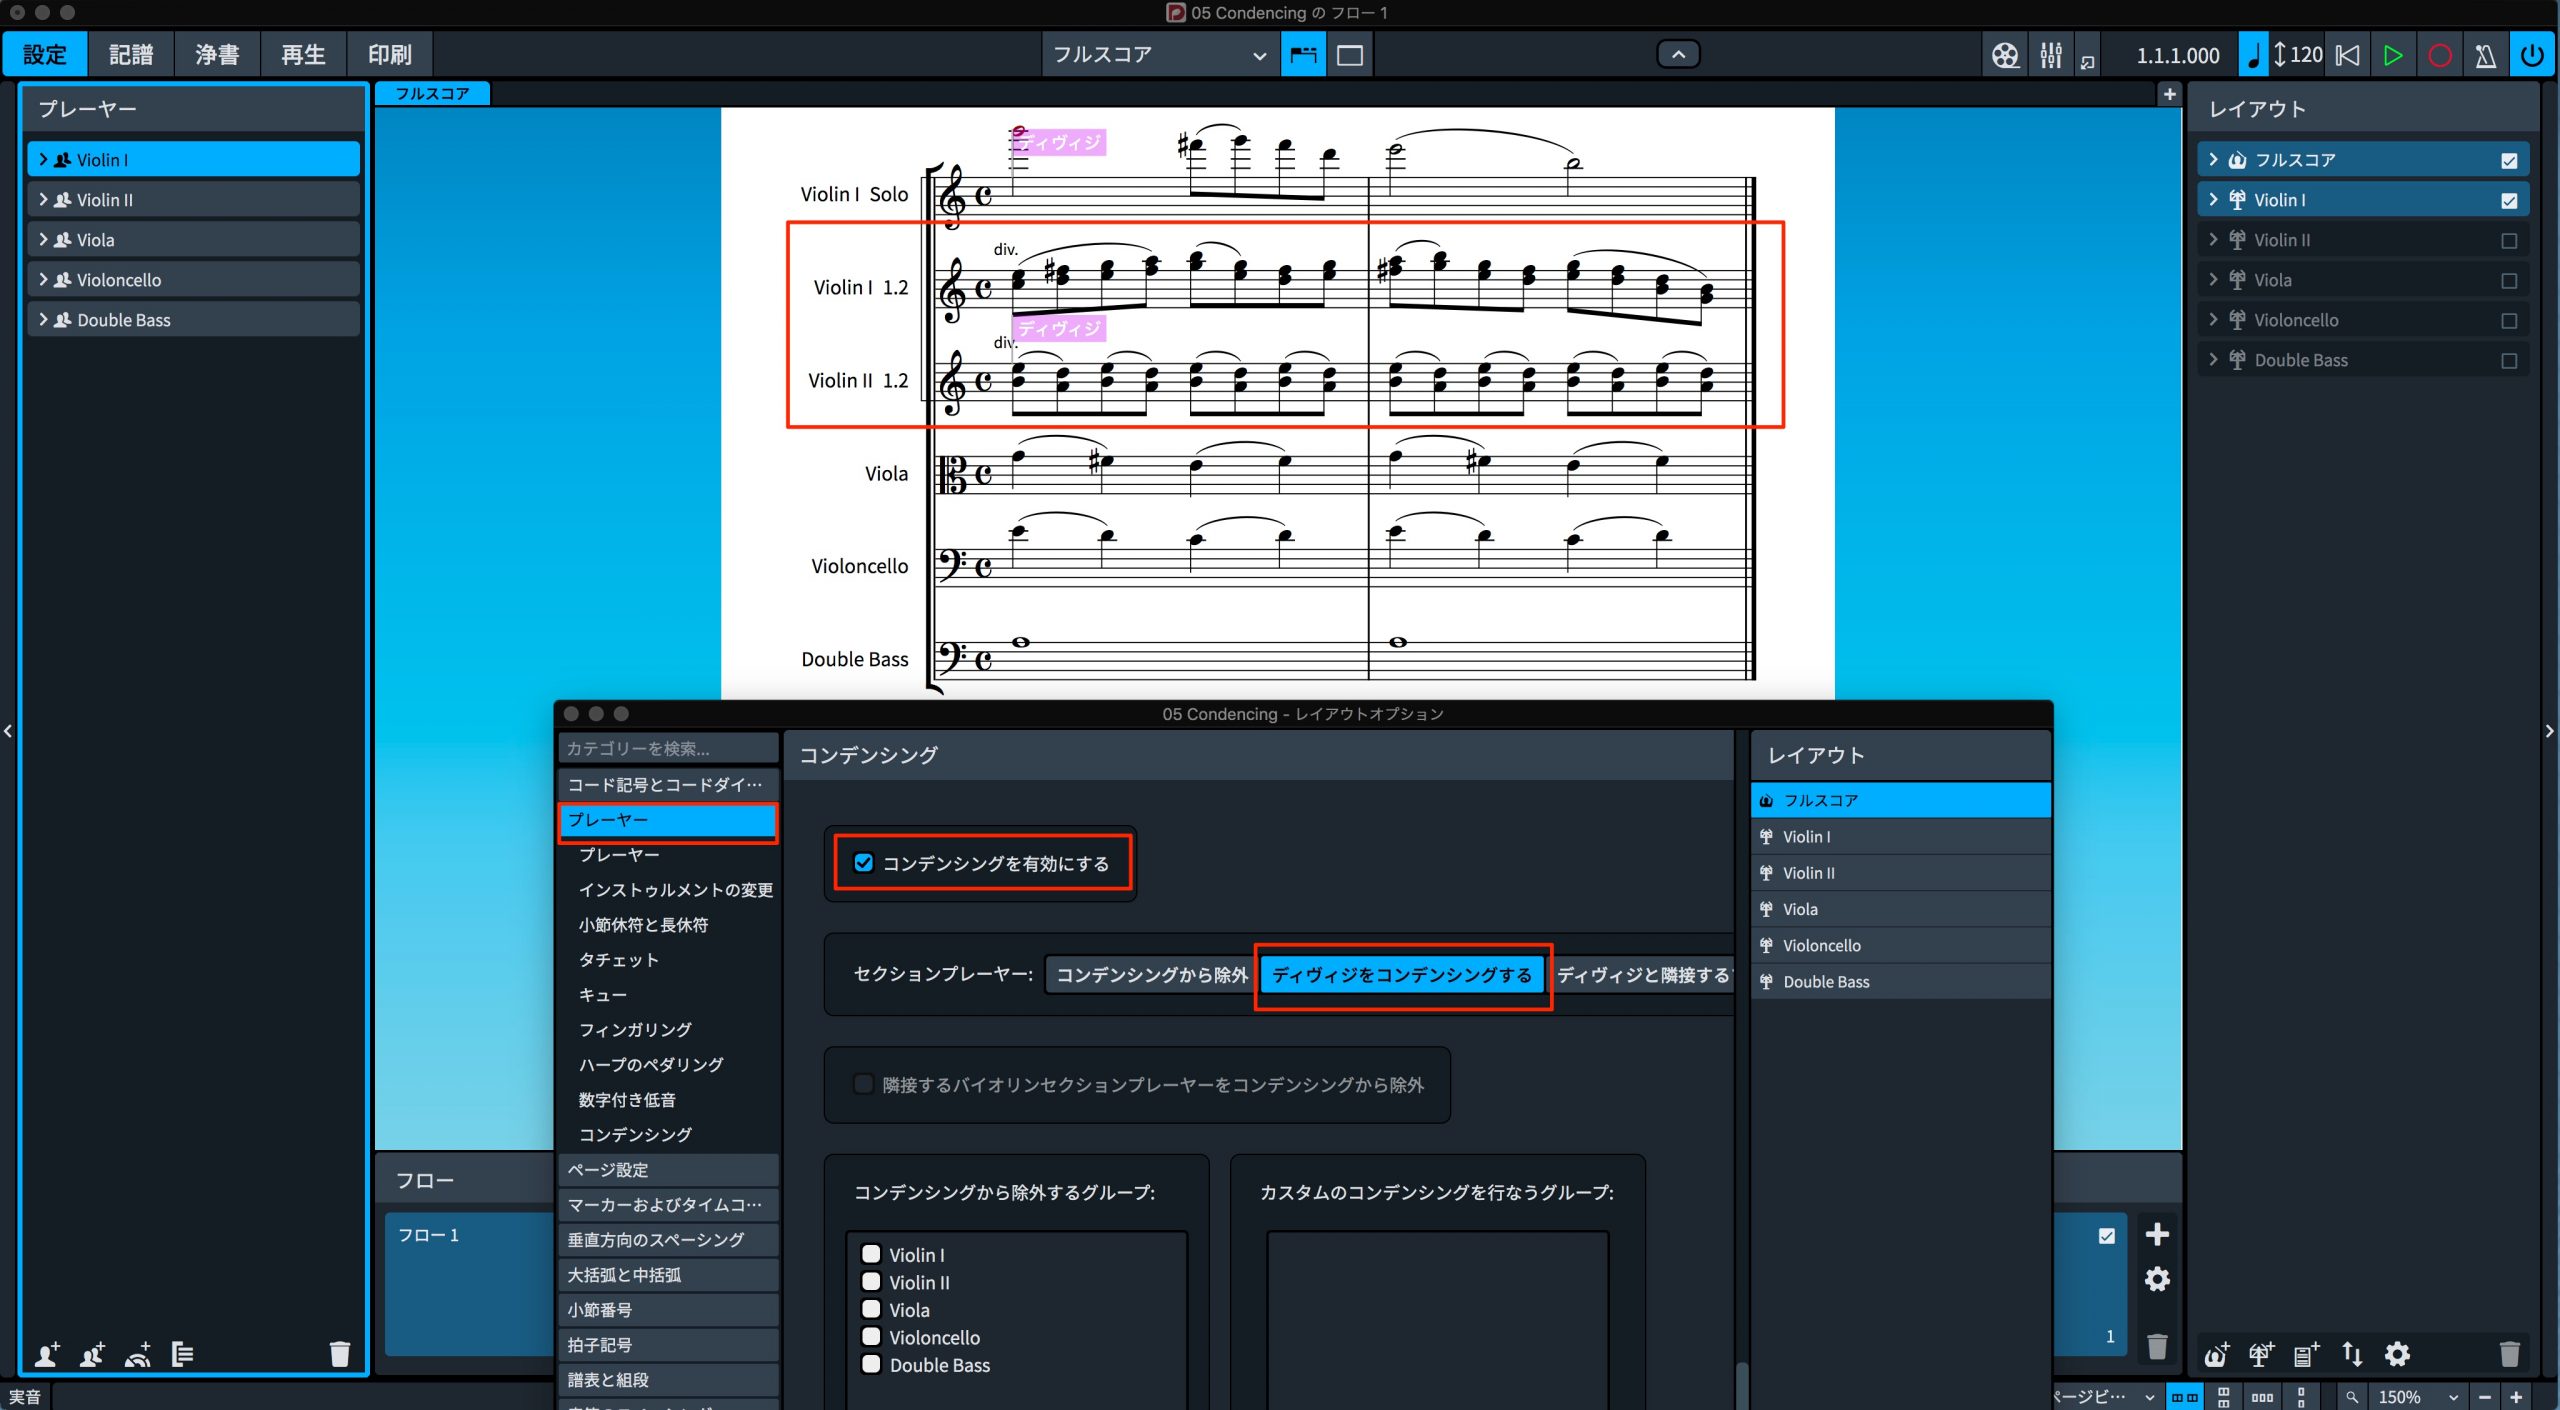Switch to 記譜 (Write) mode
Viewport: 2560px width, 1410px height.
(x=131, y=55)
